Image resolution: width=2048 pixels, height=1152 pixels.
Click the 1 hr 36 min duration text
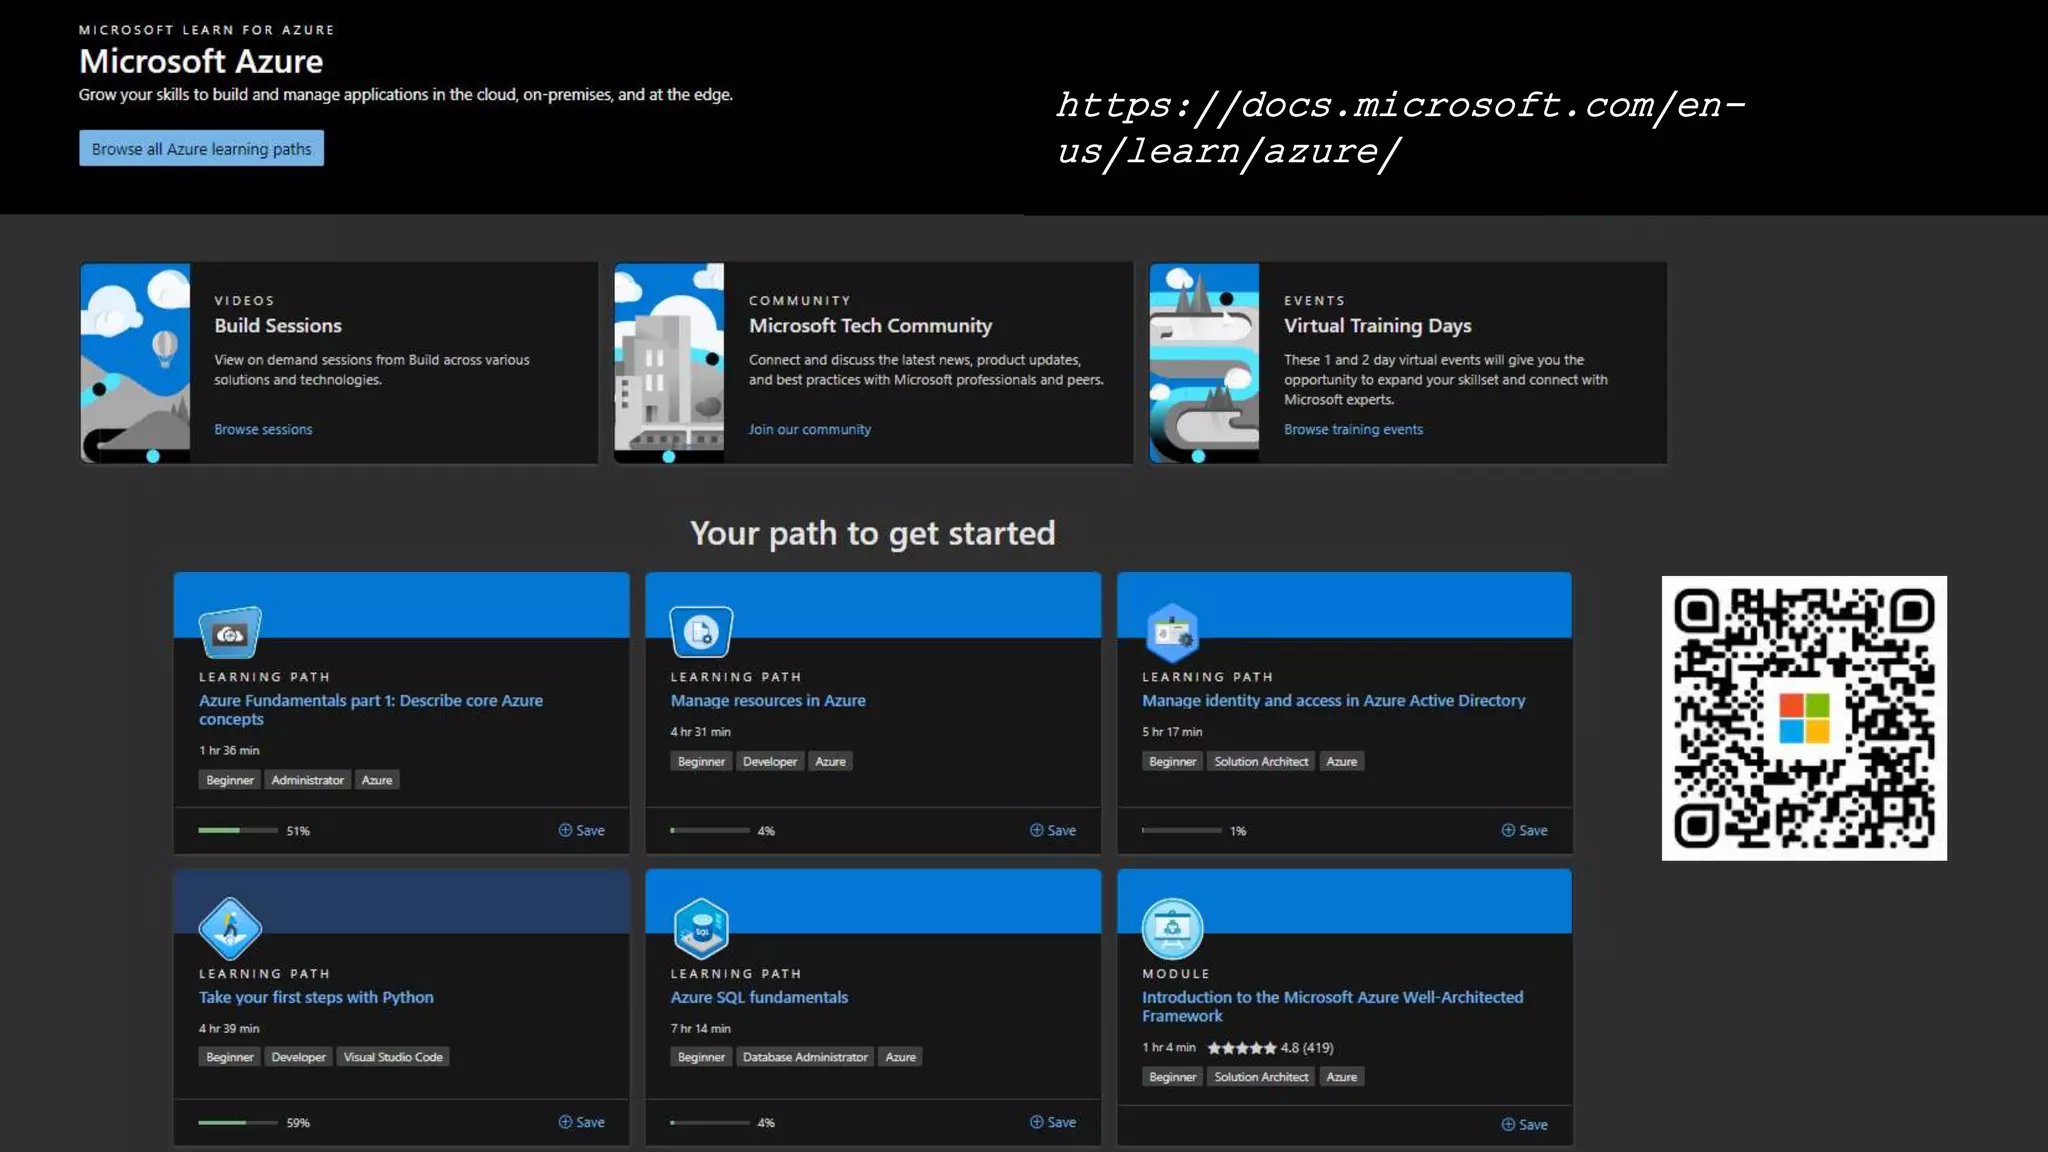(x=229, y=750)
